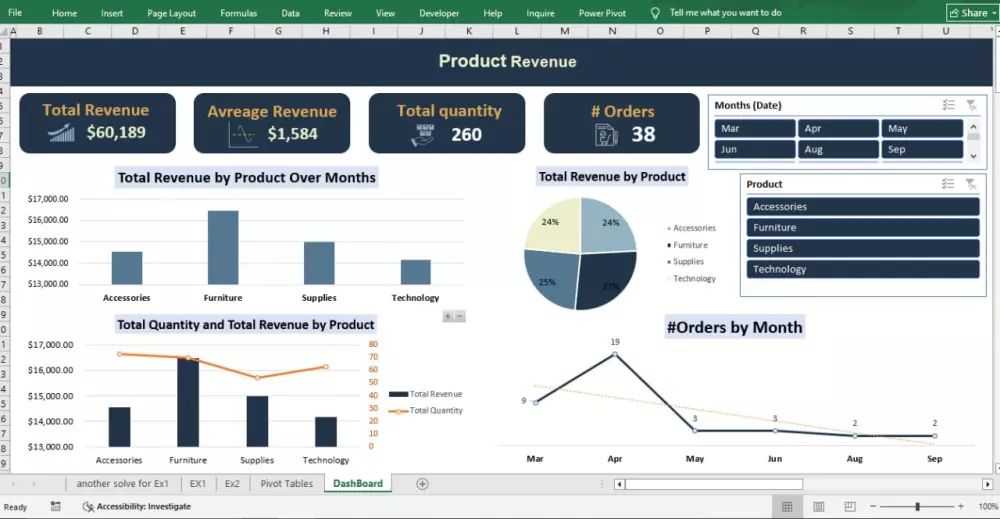Add a new sheet with plus button
1000x519 pixels.
pos(422,484)
